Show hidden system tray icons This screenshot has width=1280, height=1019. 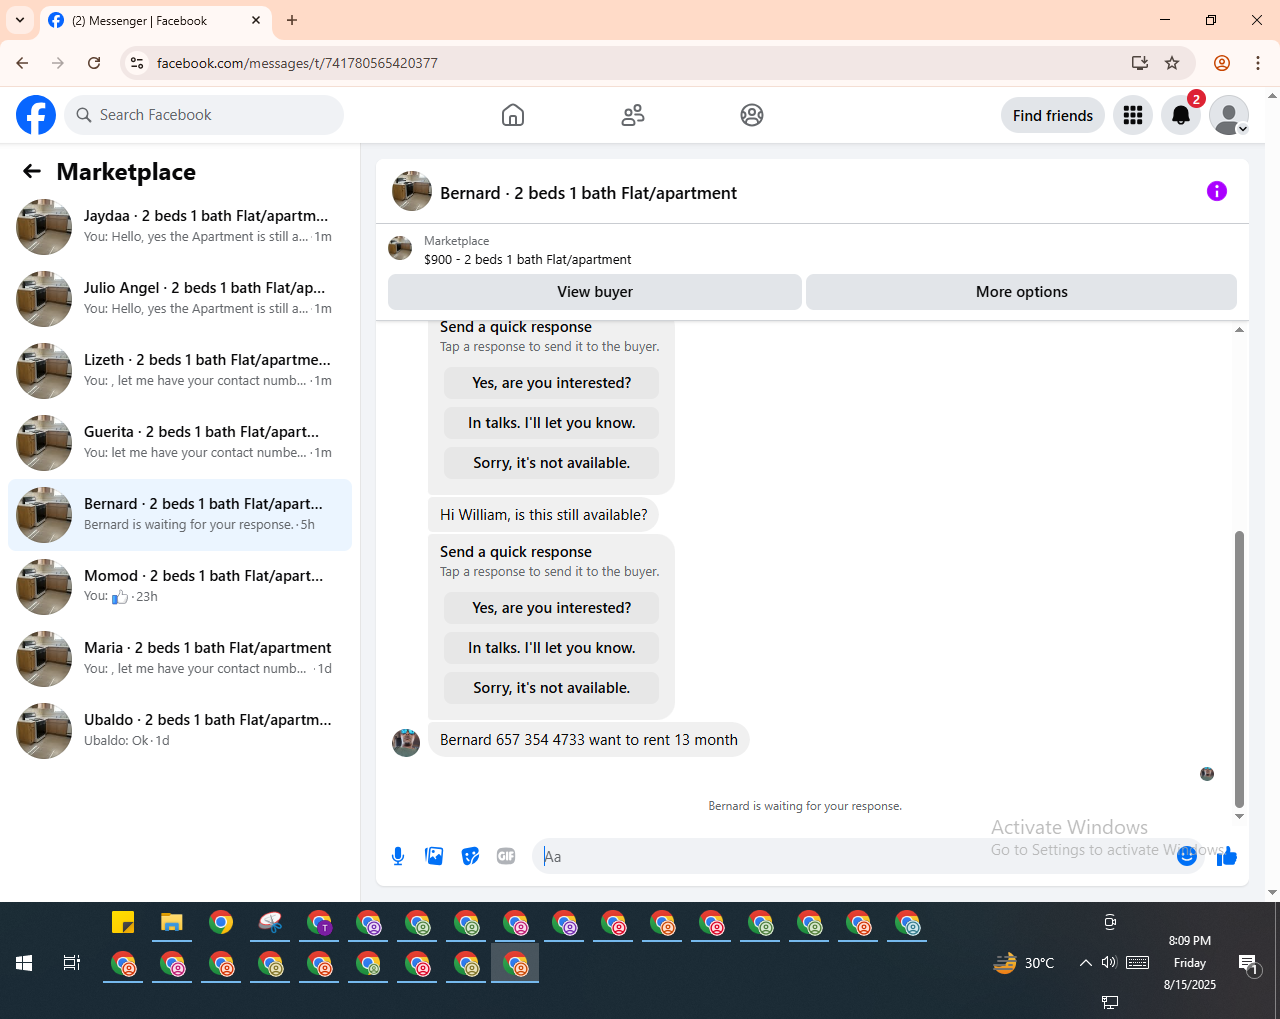tap(1085, 963)
